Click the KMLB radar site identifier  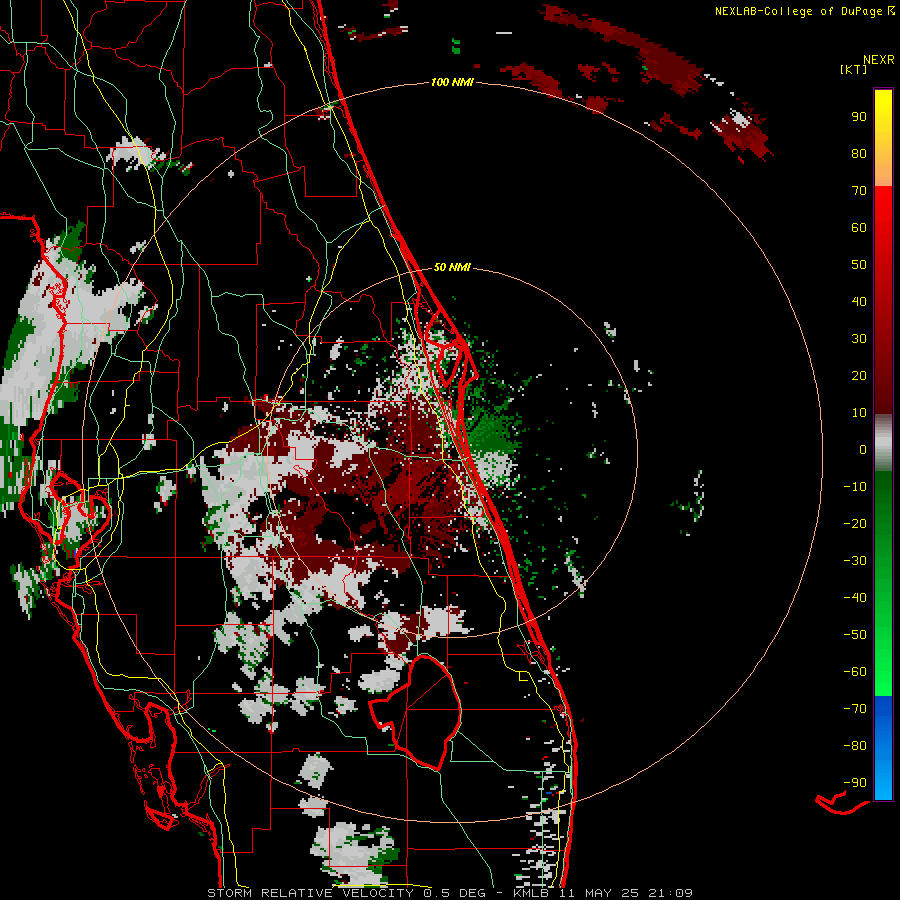[531, 893]
